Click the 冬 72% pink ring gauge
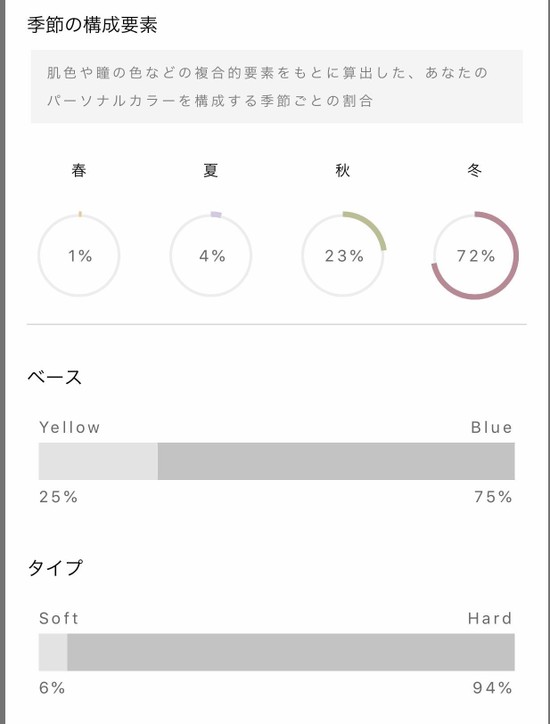550x724 pixels. pyautogui.click(x=475, y=255)
